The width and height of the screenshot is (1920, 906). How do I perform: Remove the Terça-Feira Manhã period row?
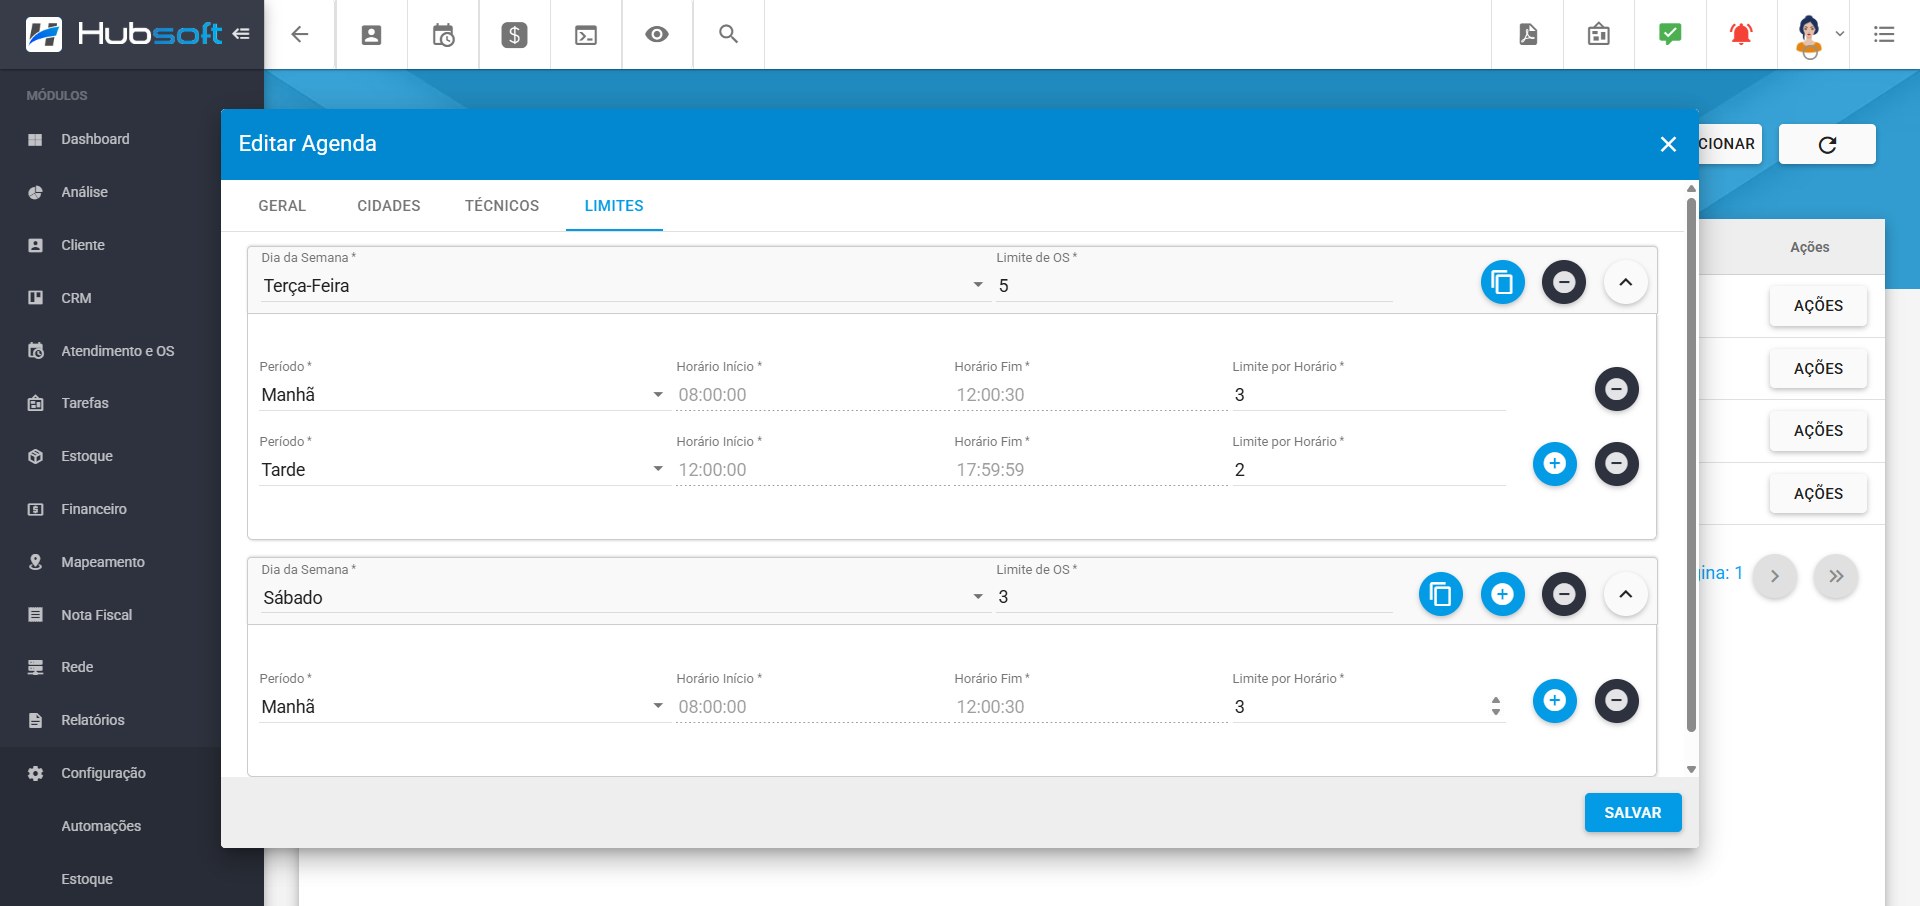(x=1616, y=388)
